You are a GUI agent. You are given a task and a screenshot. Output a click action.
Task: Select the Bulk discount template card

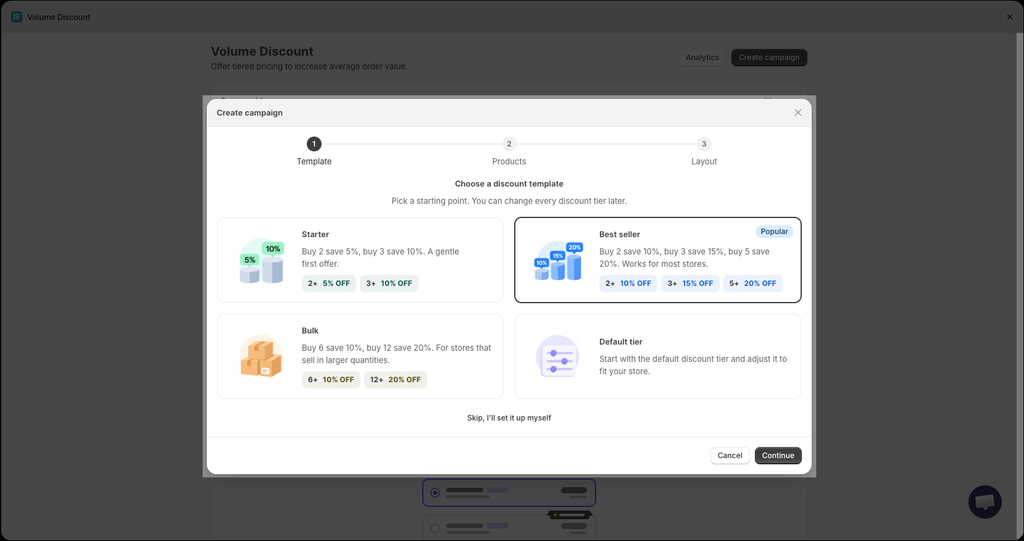360,356
